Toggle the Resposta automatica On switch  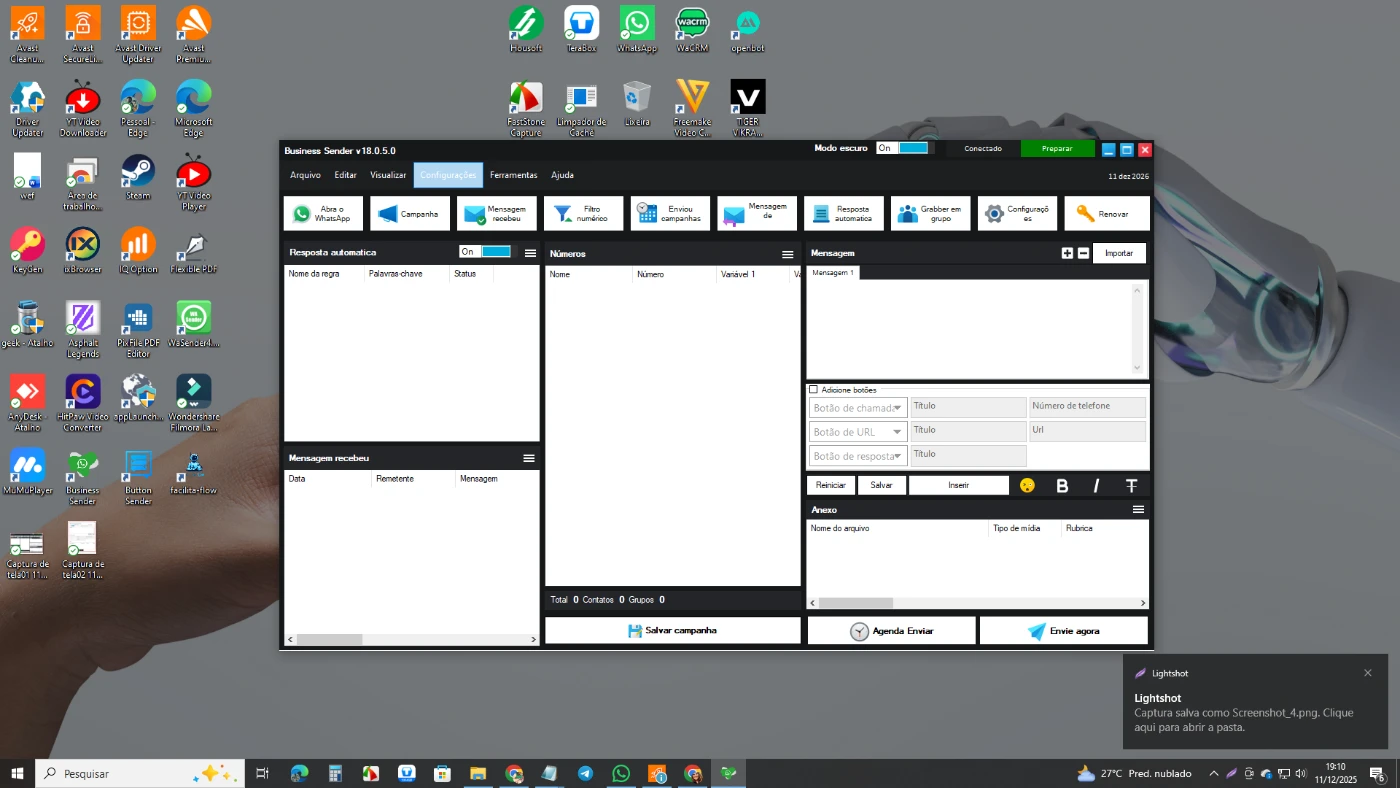[x=485, y=252]
